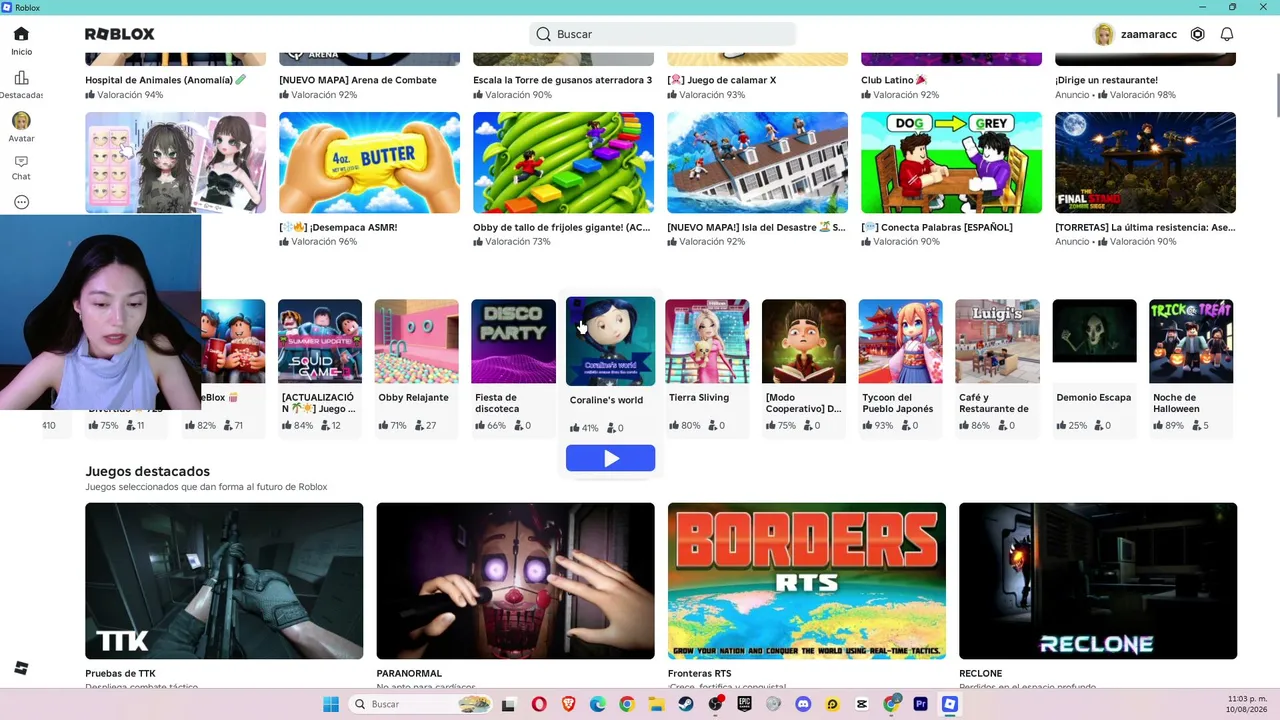Click the ¡Dirige un restaurante! ad title
This screenshot has height=720, width=1280.
pos(1106,80)
